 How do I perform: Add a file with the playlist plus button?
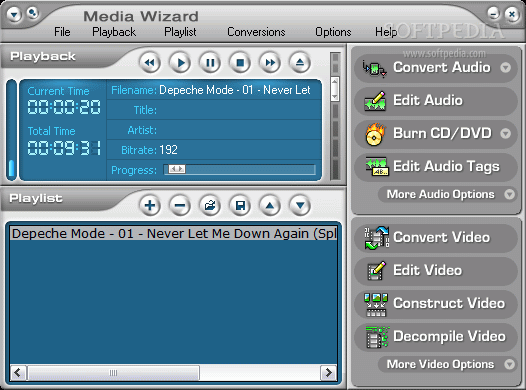(x=150, y=205)
